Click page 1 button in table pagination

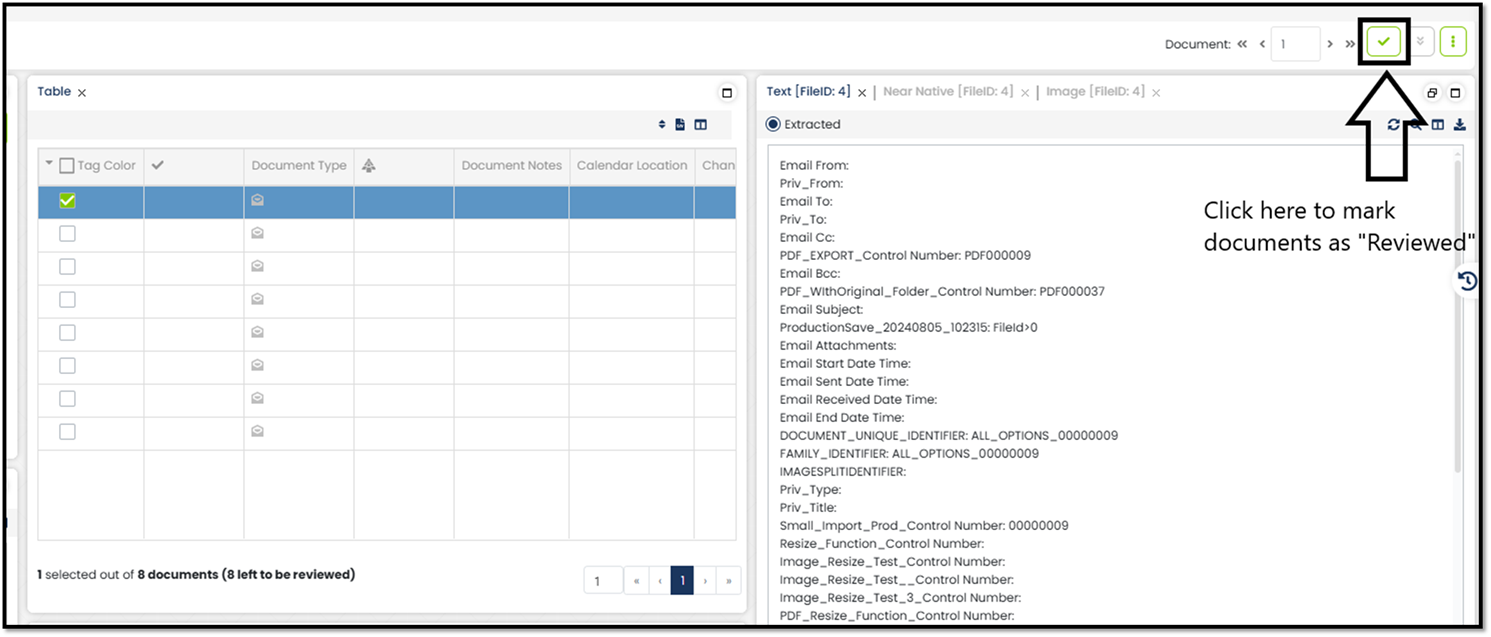682,581
